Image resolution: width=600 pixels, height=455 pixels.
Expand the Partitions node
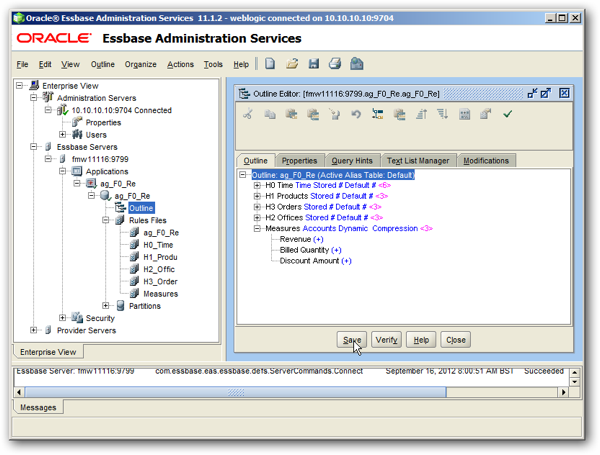(106, 305)
